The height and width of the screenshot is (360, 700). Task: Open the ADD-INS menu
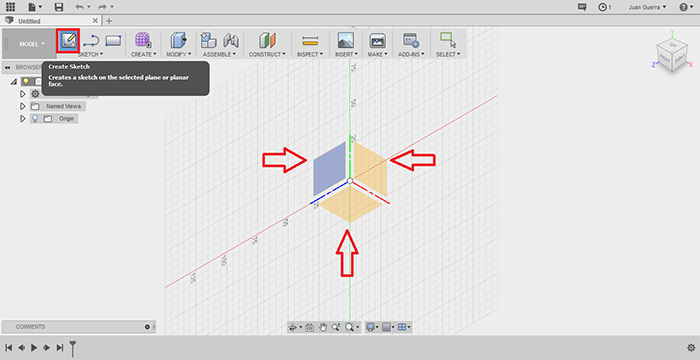pos(411,54)
